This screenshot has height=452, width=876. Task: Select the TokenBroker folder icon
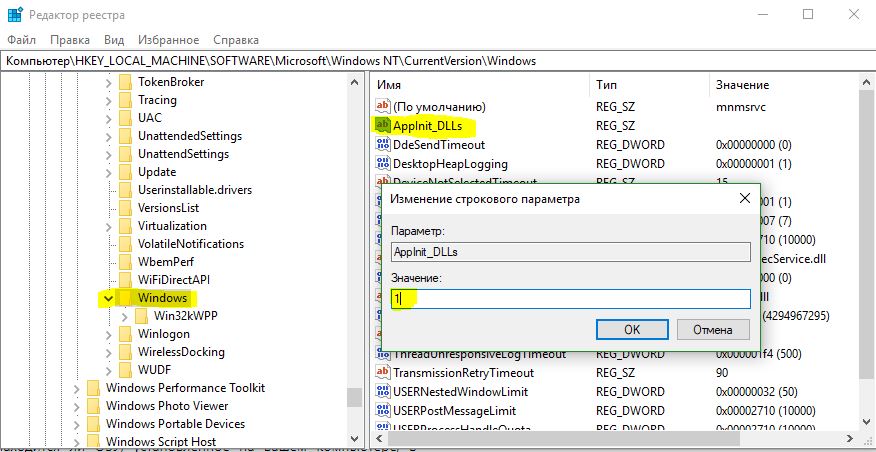[126, 82]
